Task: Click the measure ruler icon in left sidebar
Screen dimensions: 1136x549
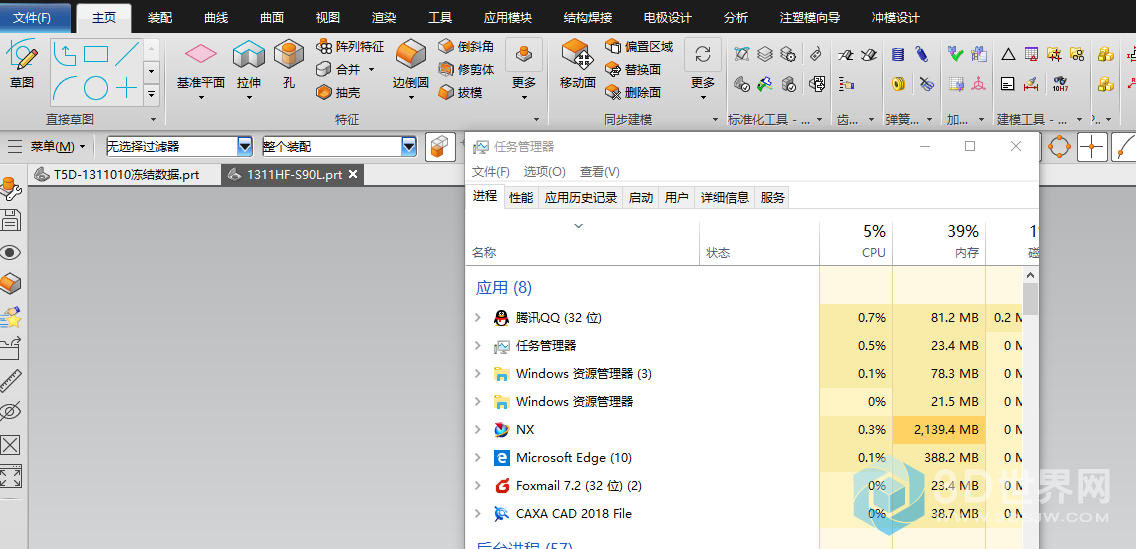Action: (11, 380)
